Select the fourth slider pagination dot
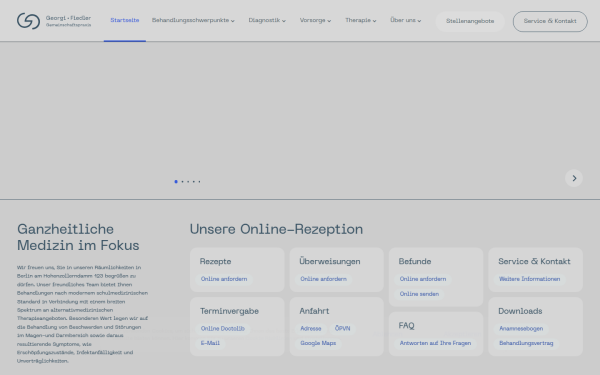Viewport: 600px width, 375px height. 194,181
